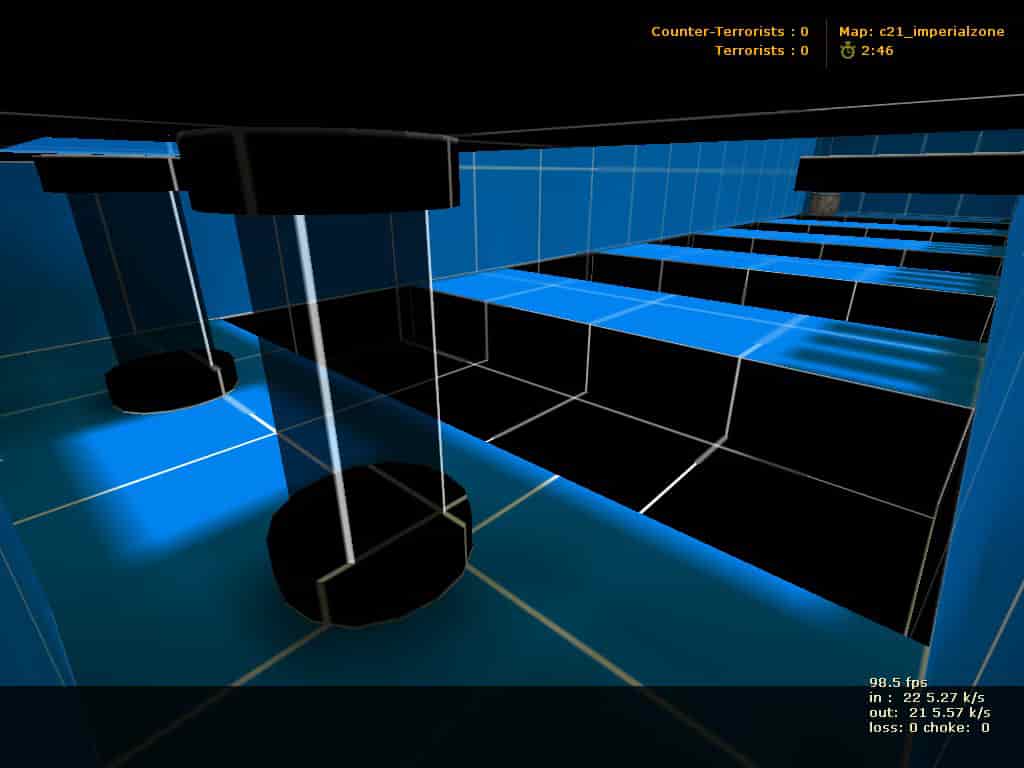Click the 'loss: 0 choke: 0' line
1024x768 pixels.
929,728
